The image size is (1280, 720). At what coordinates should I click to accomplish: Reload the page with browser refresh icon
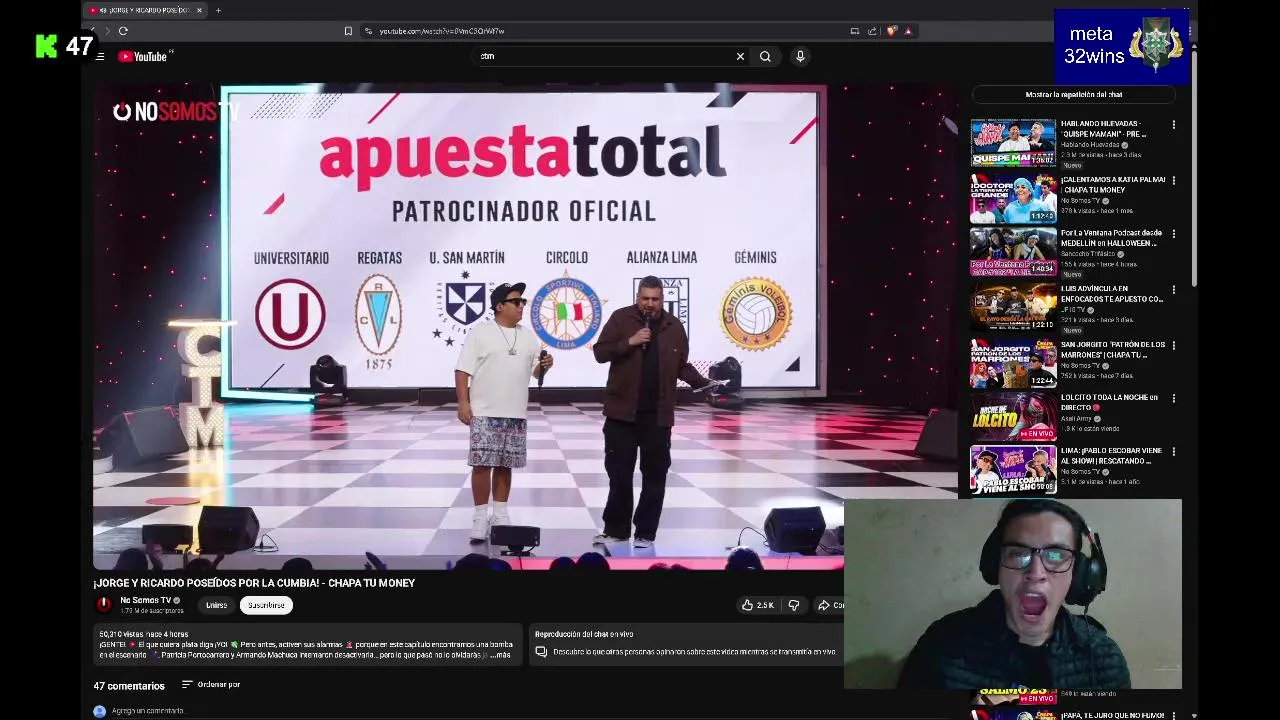tap(123, 31)
